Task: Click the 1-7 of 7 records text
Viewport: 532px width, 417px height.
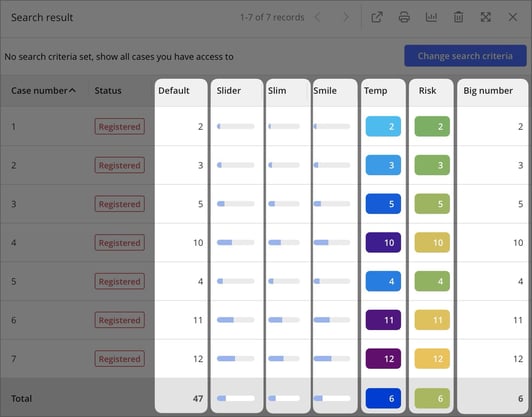Action: pyautogui.click(x=272, y=17)
